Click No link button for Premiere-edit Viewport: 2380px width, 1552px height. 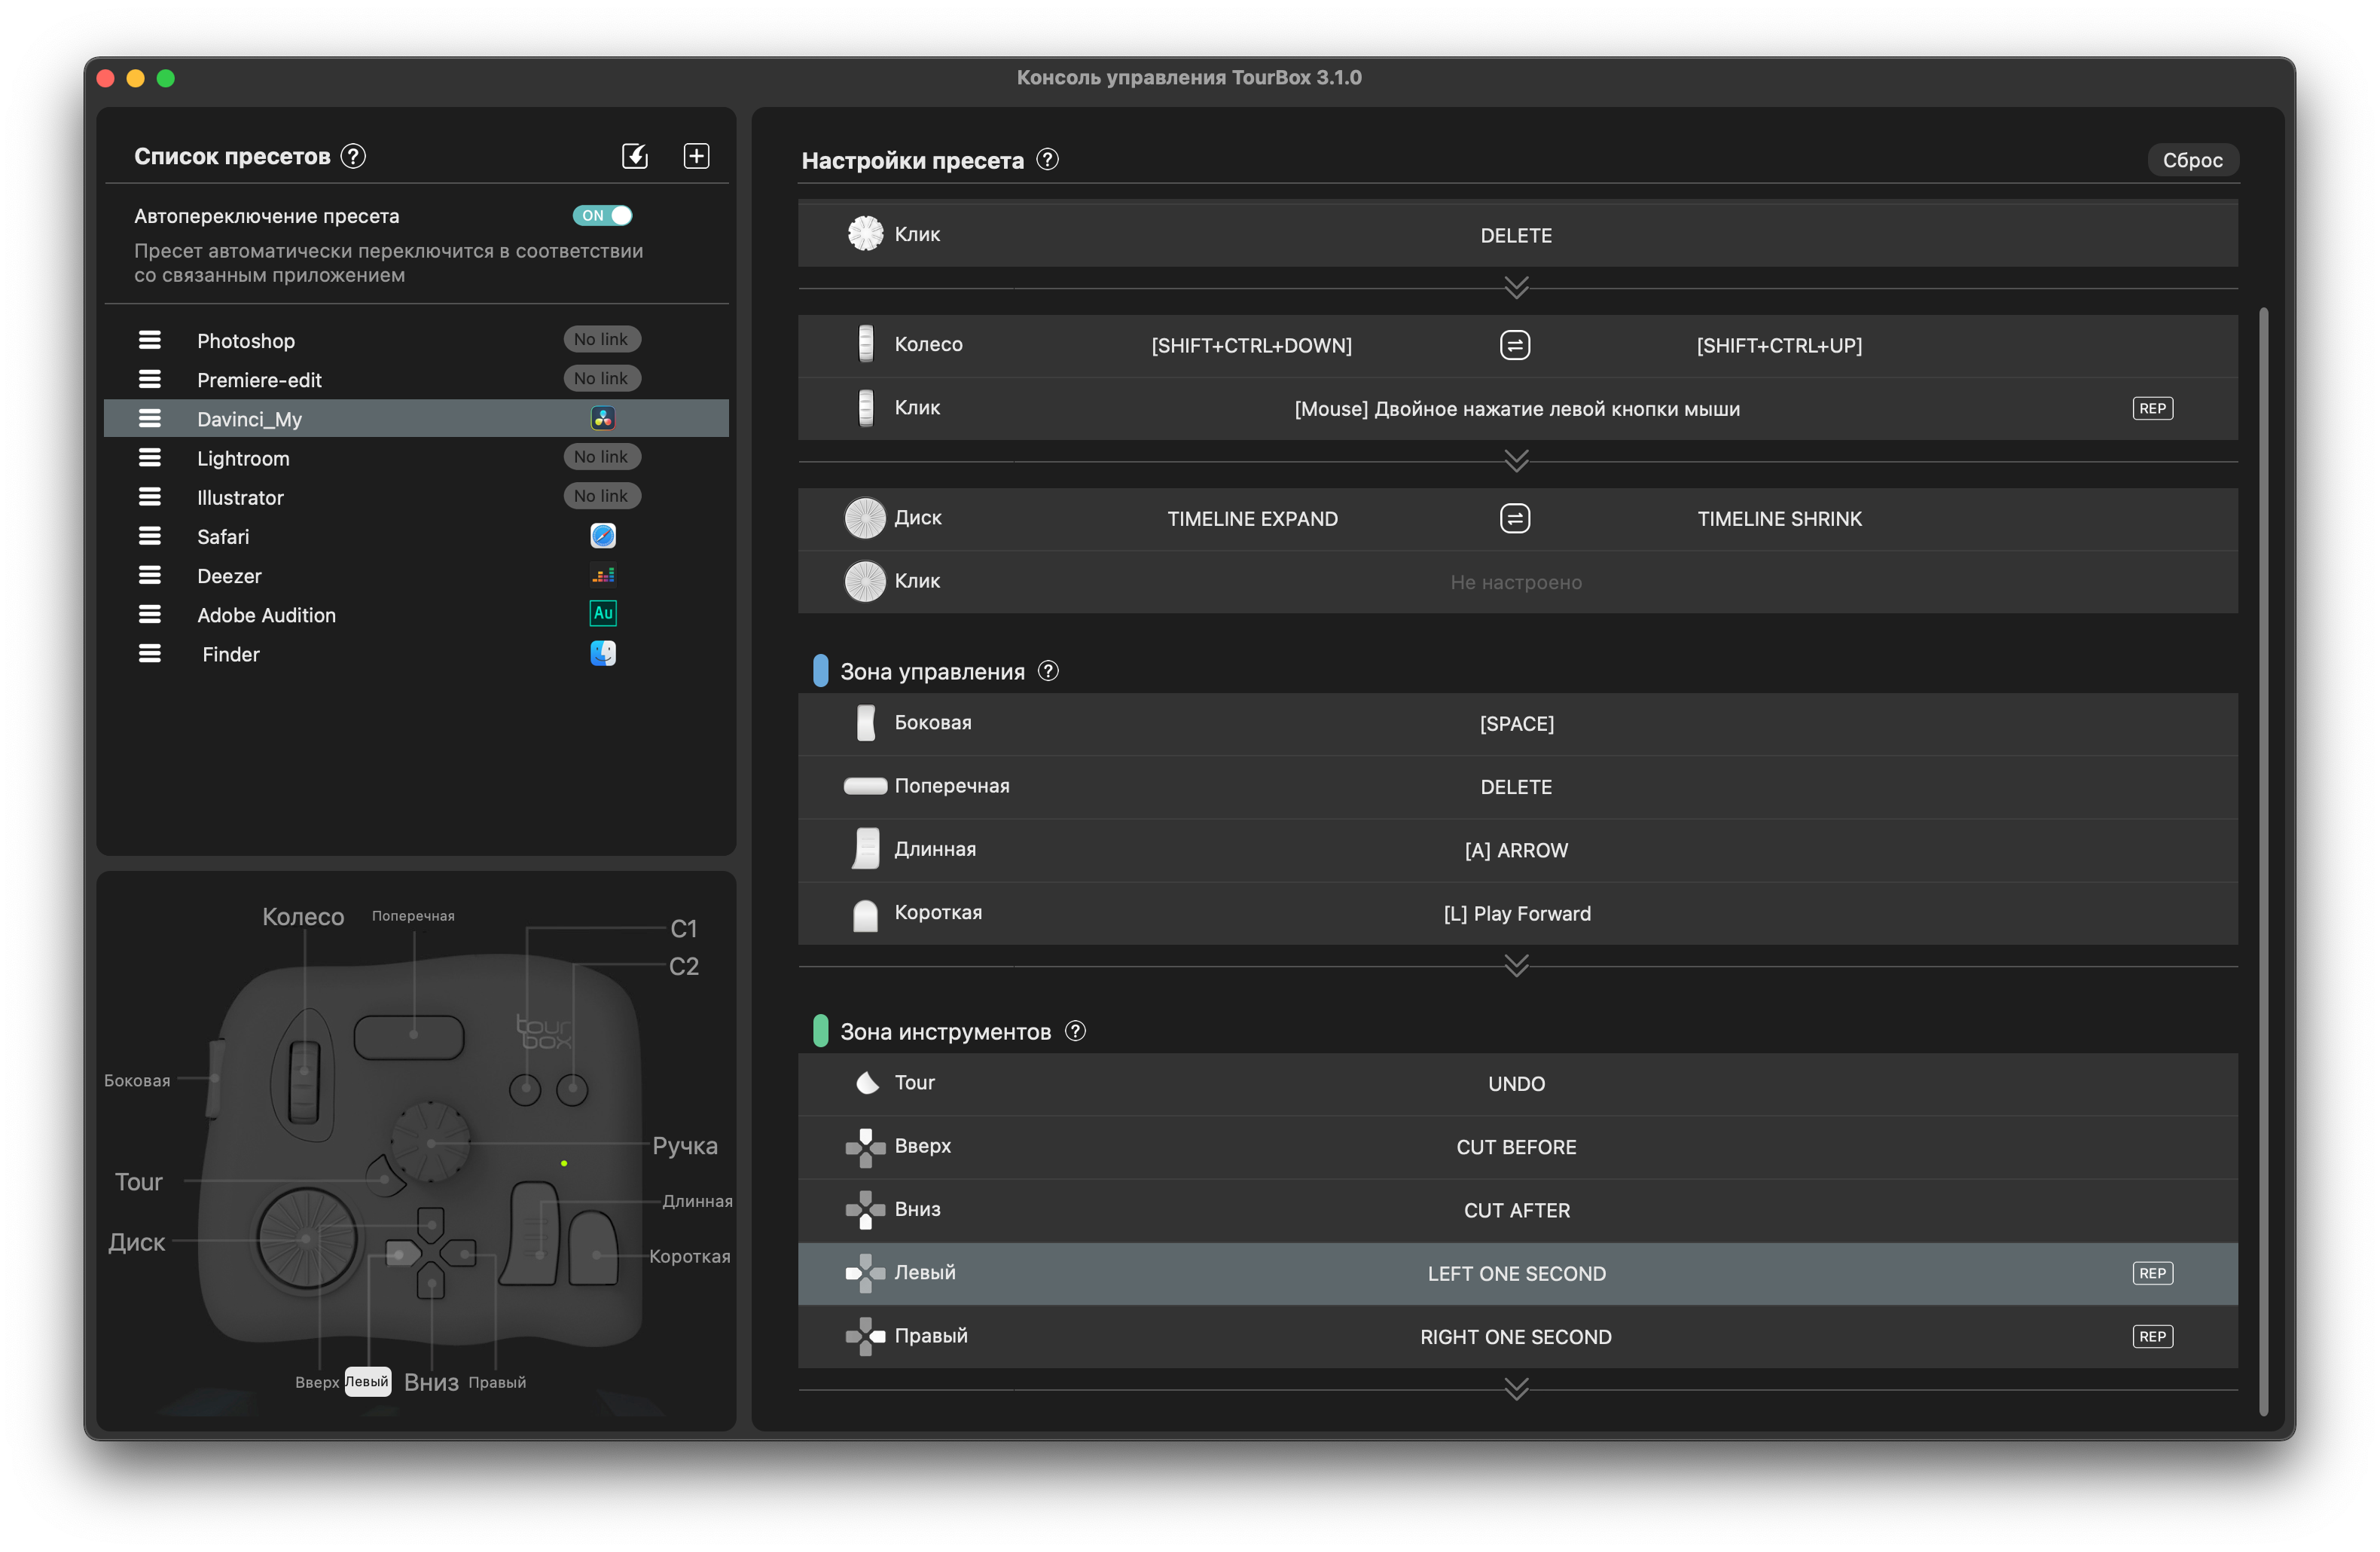(601, 378)
